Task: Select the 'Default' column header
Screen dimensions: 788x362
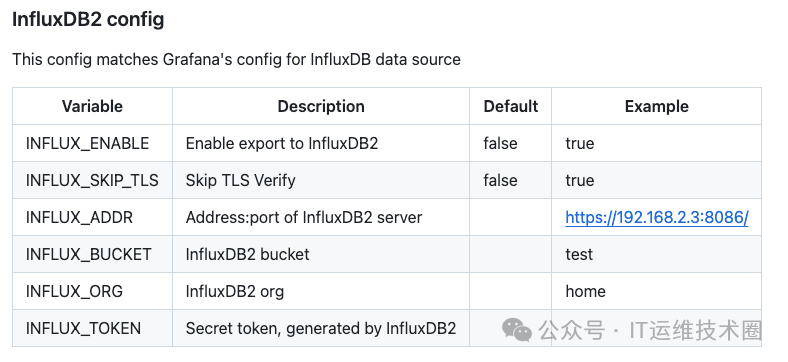Action: click(511, 107)
